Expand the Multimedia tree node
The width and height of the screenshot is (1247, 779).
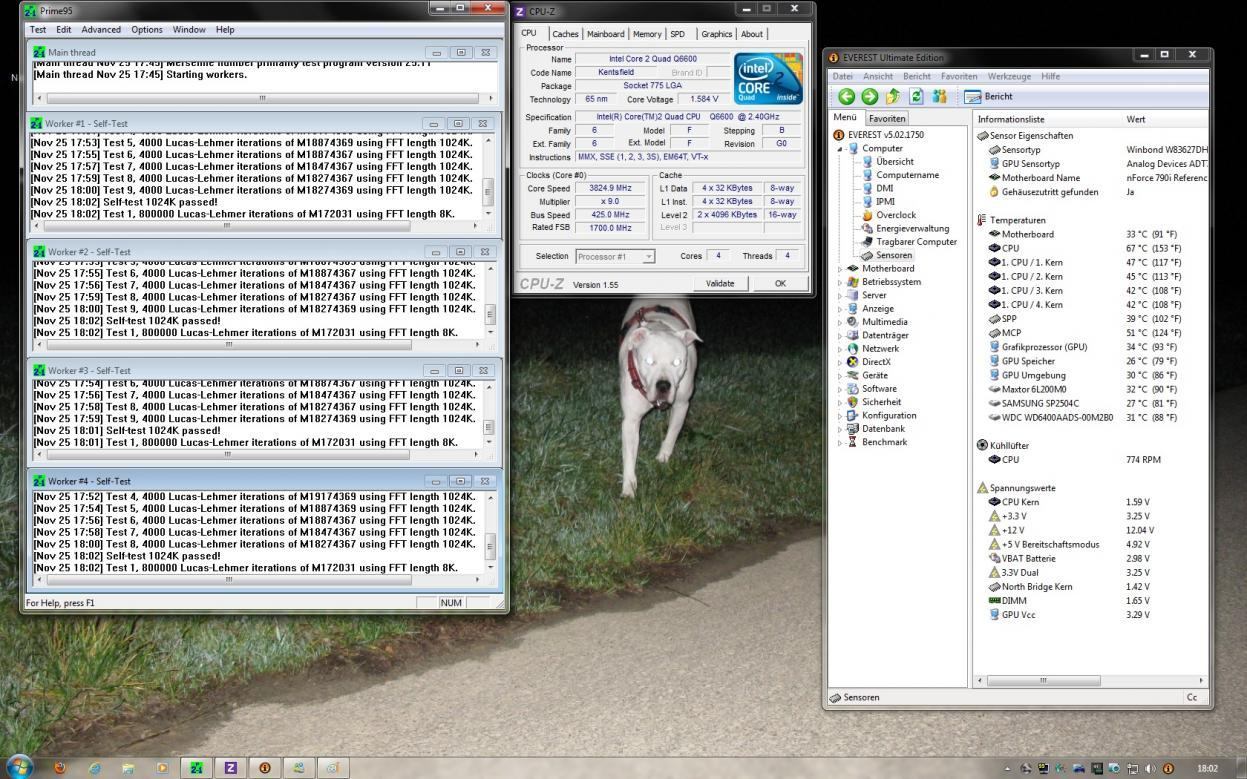(x=841, y=322)
